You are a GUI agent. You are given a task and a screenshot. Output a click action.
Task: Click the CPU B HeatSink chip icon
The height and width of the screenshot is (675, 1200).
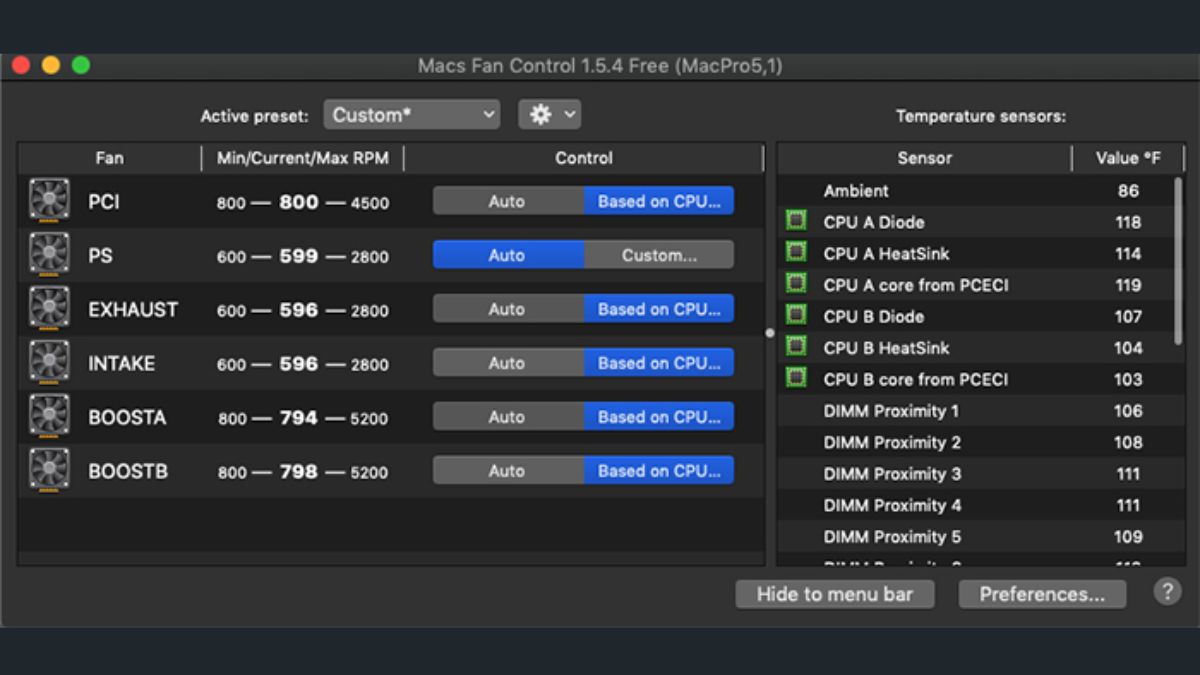(796, 346)
